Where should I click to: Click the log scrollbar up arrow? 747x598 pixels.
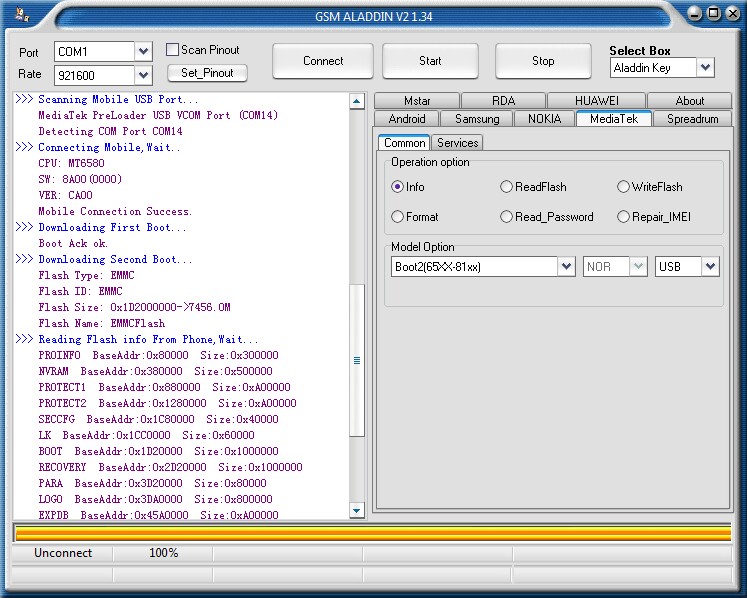coord(357,101)
